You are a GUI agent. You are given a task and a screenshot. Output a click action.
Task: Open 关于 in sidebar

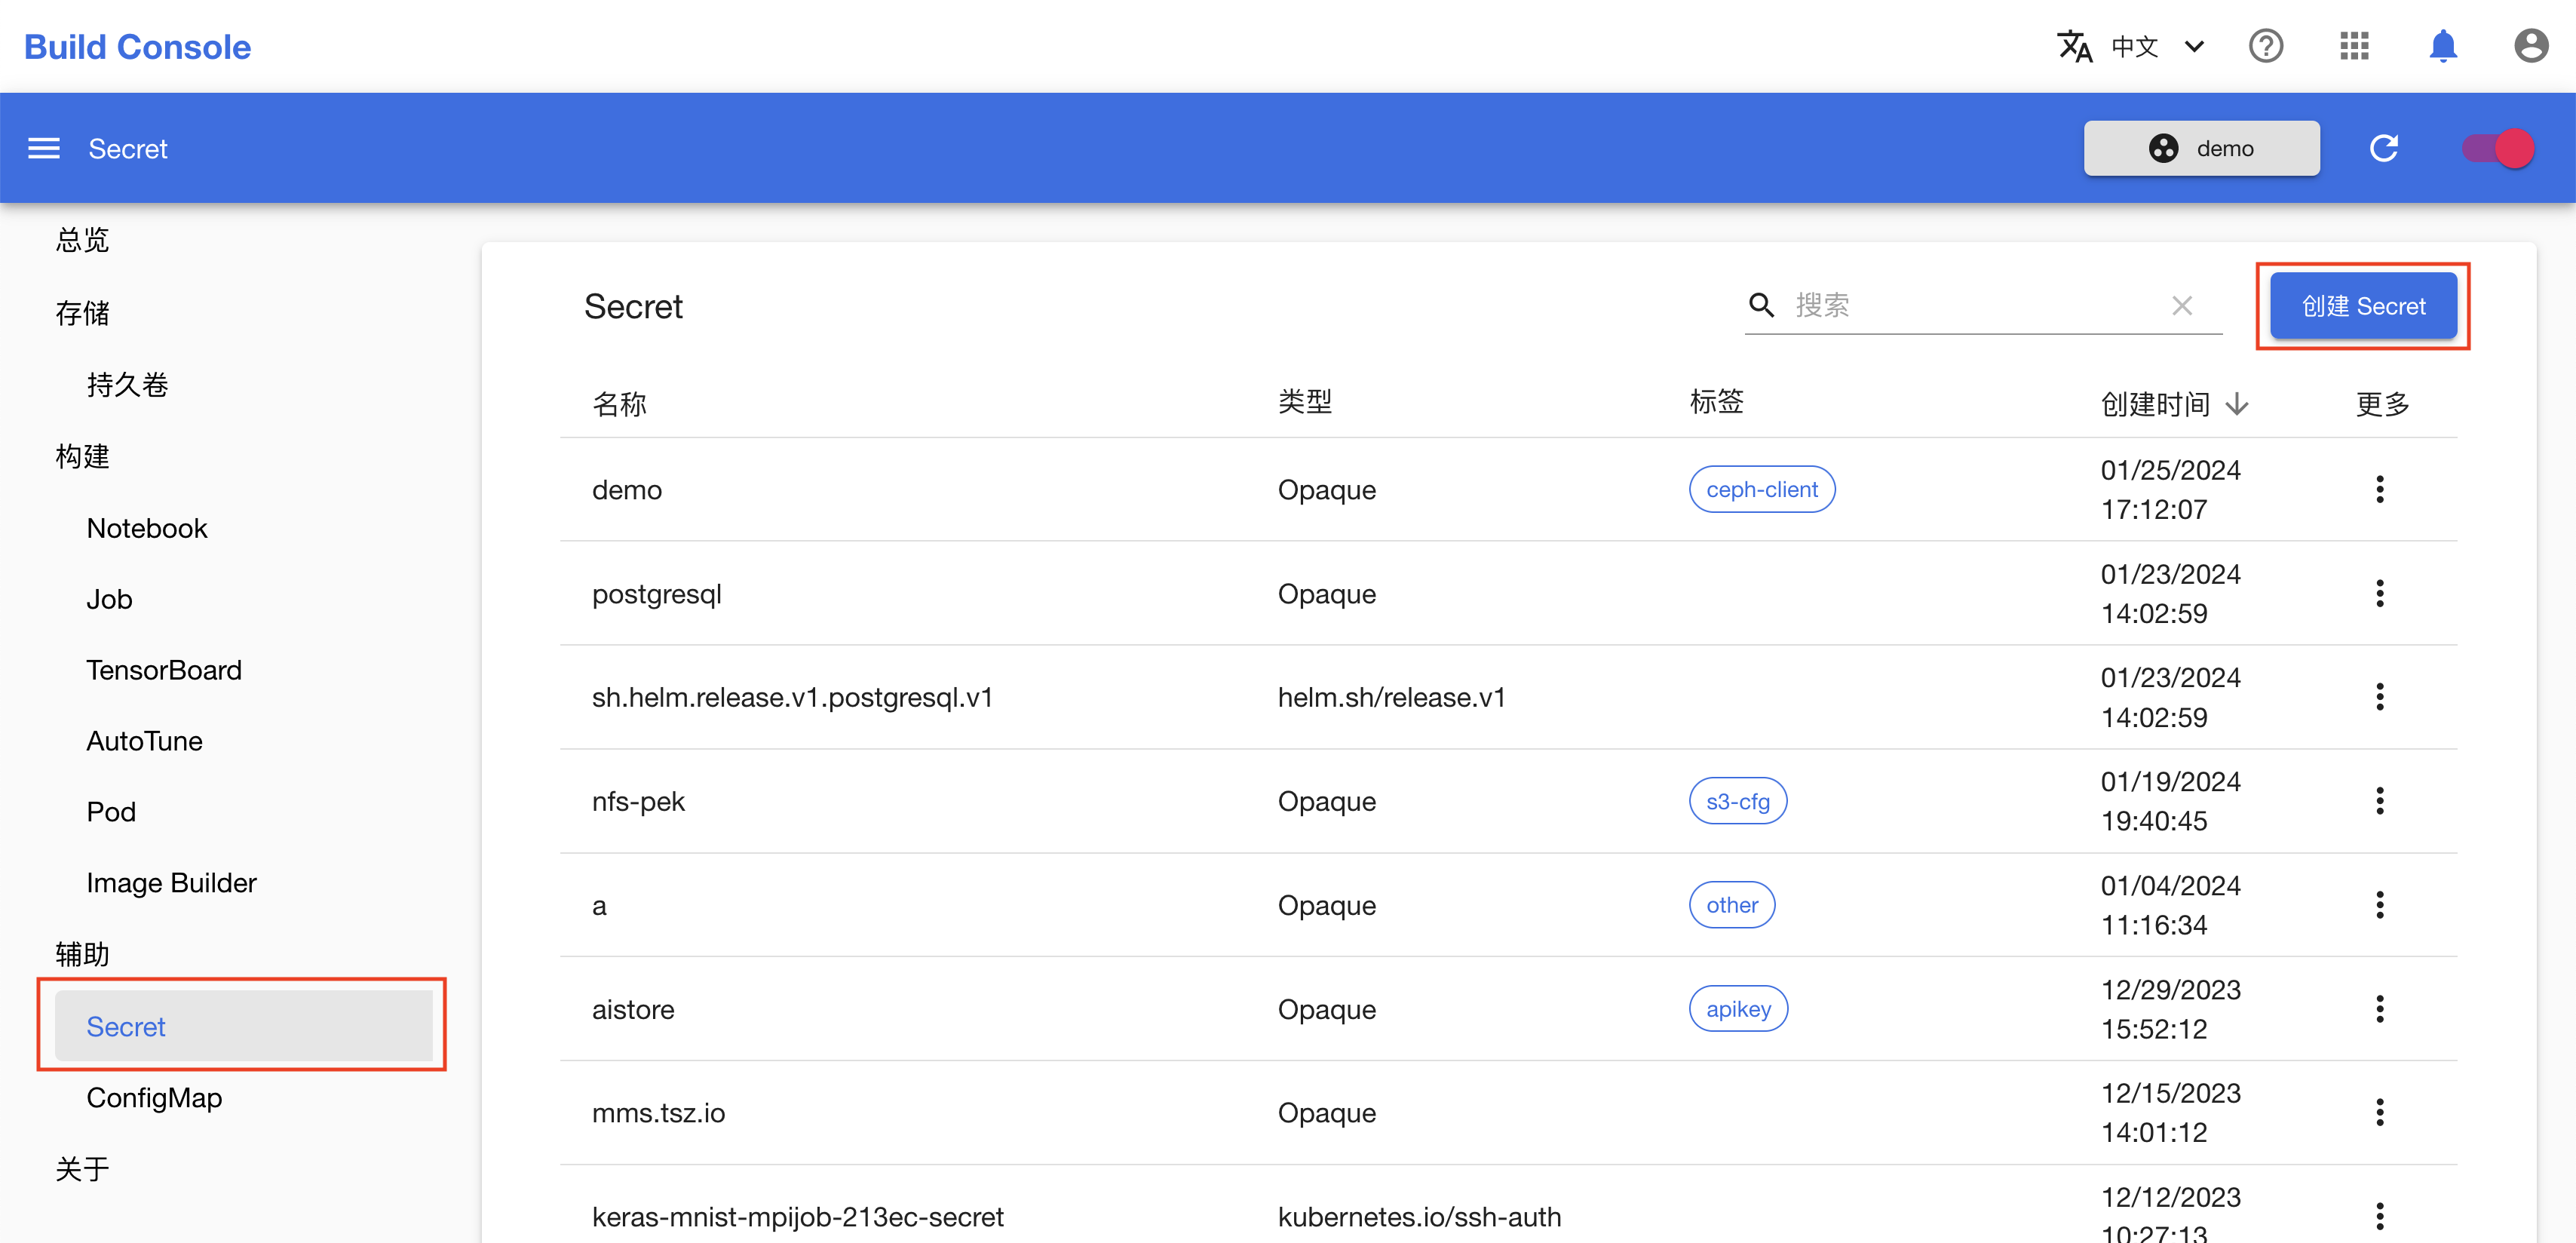(x=83, y=1169)
